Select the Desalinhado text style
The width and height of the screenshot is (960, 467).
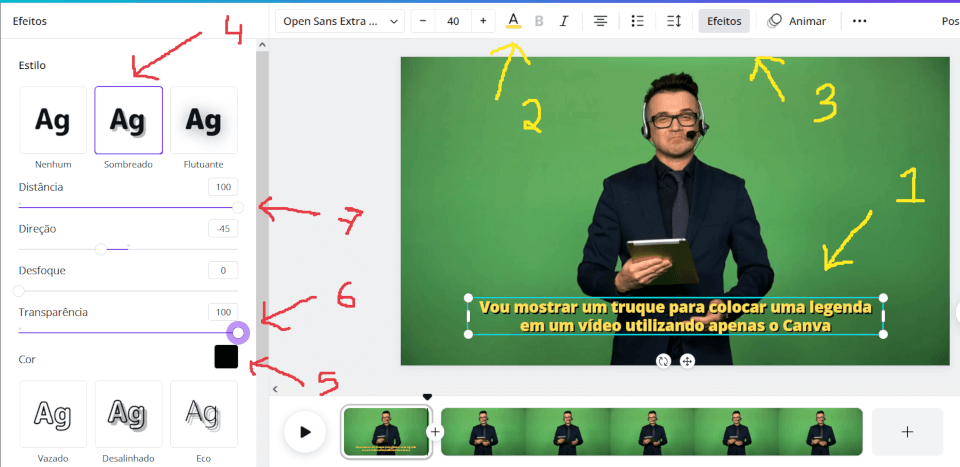click(129, 414)
